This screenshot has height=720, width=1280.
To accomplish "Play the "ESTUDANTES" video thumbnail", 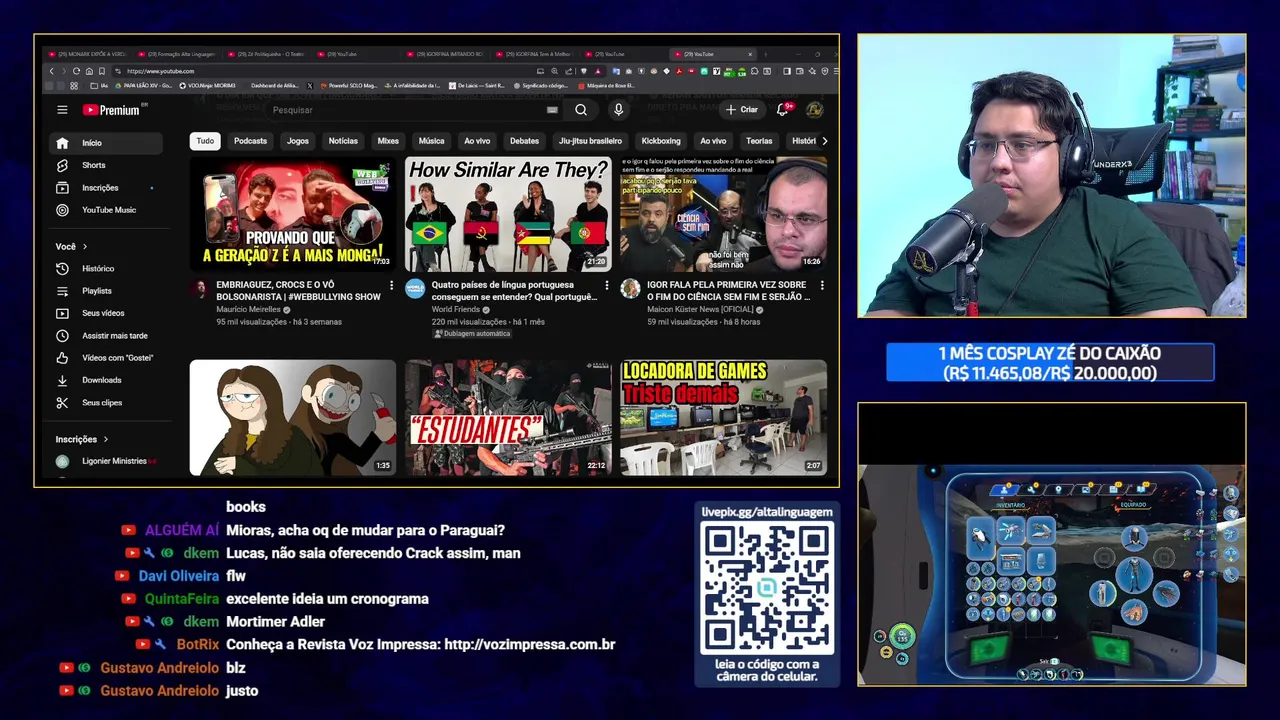I will 508,418.
